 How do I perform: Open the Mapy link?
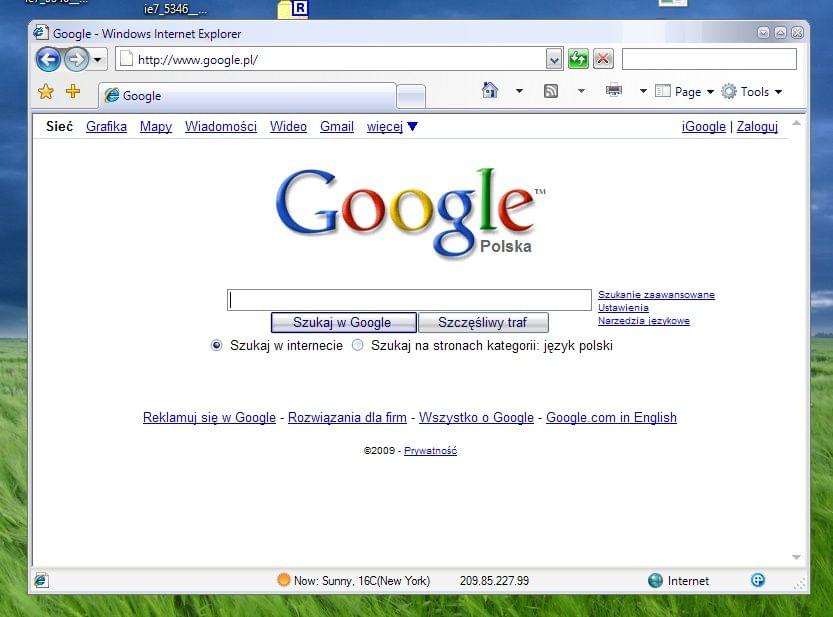tap(156, 126)
